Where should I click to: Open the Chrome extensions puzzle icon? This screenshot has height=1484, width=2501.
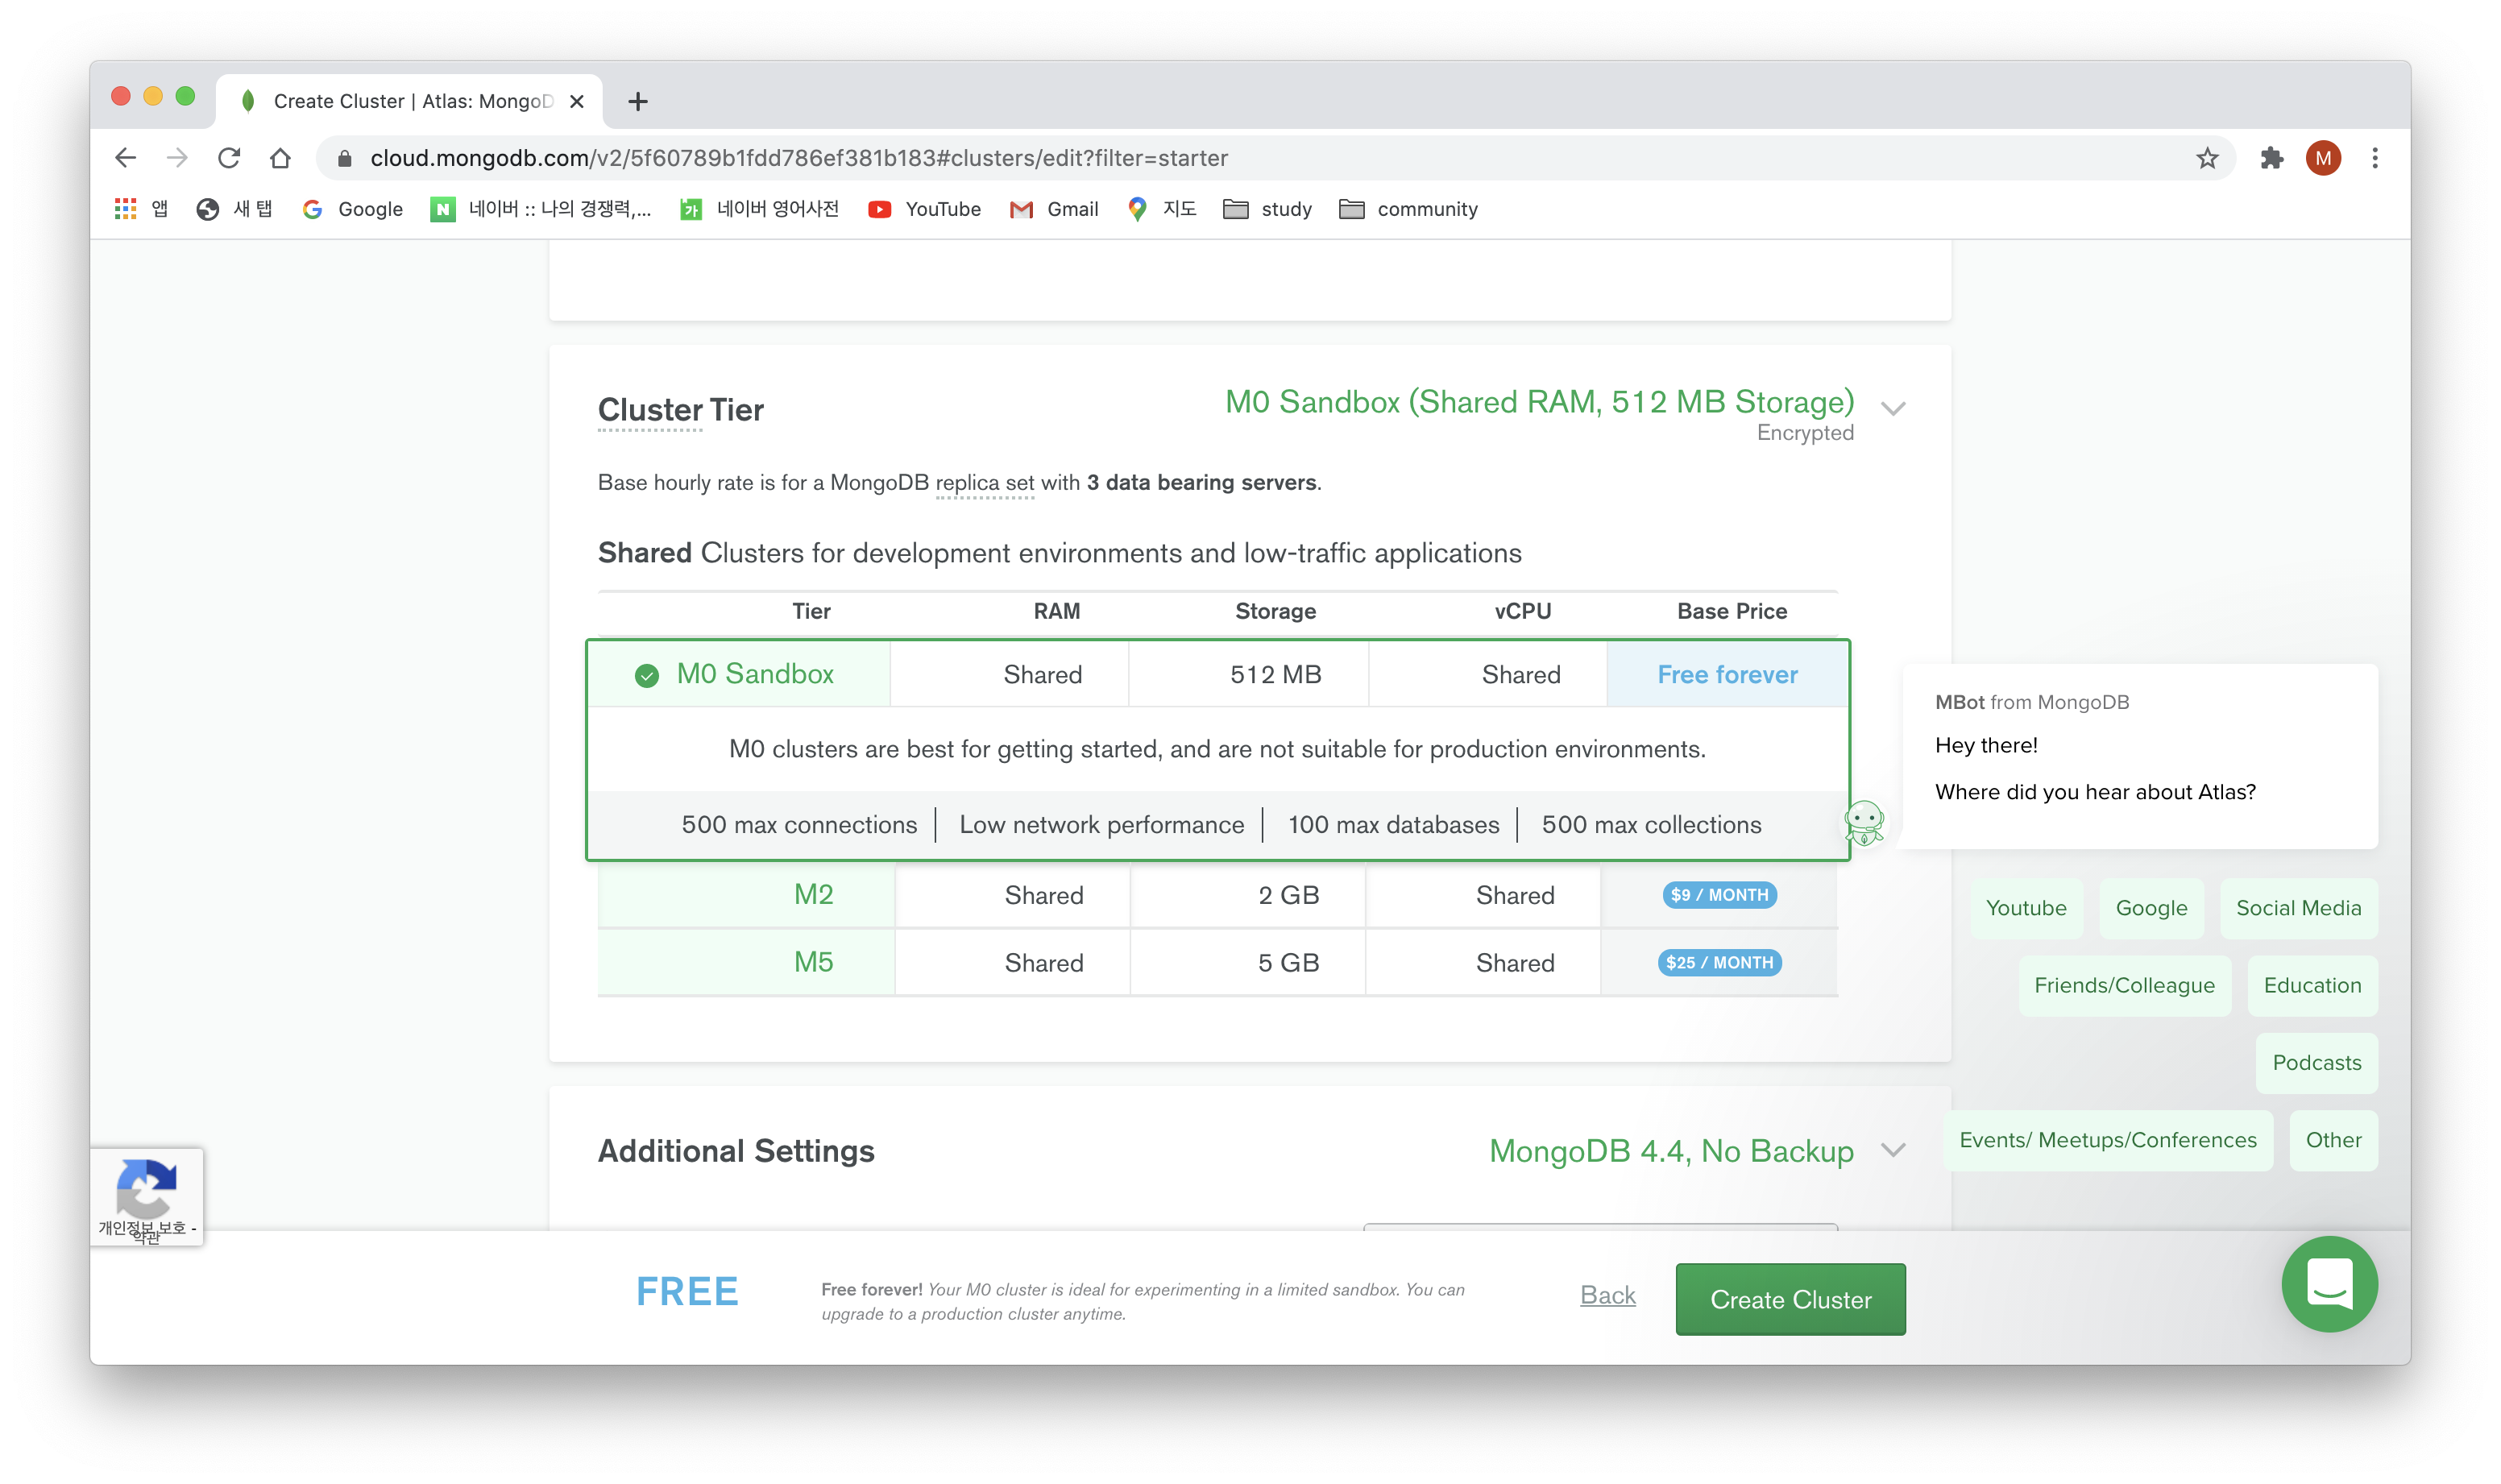(x=2271, y=158)
